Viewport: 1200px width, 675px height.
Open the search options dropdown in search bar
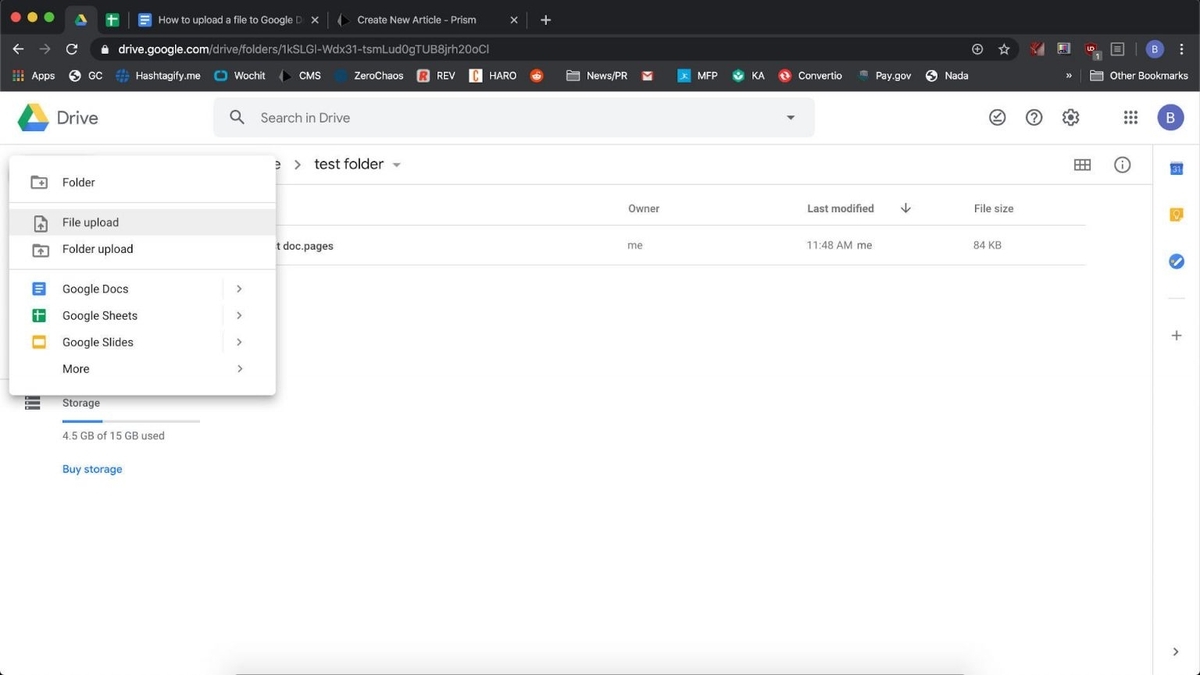790,117
